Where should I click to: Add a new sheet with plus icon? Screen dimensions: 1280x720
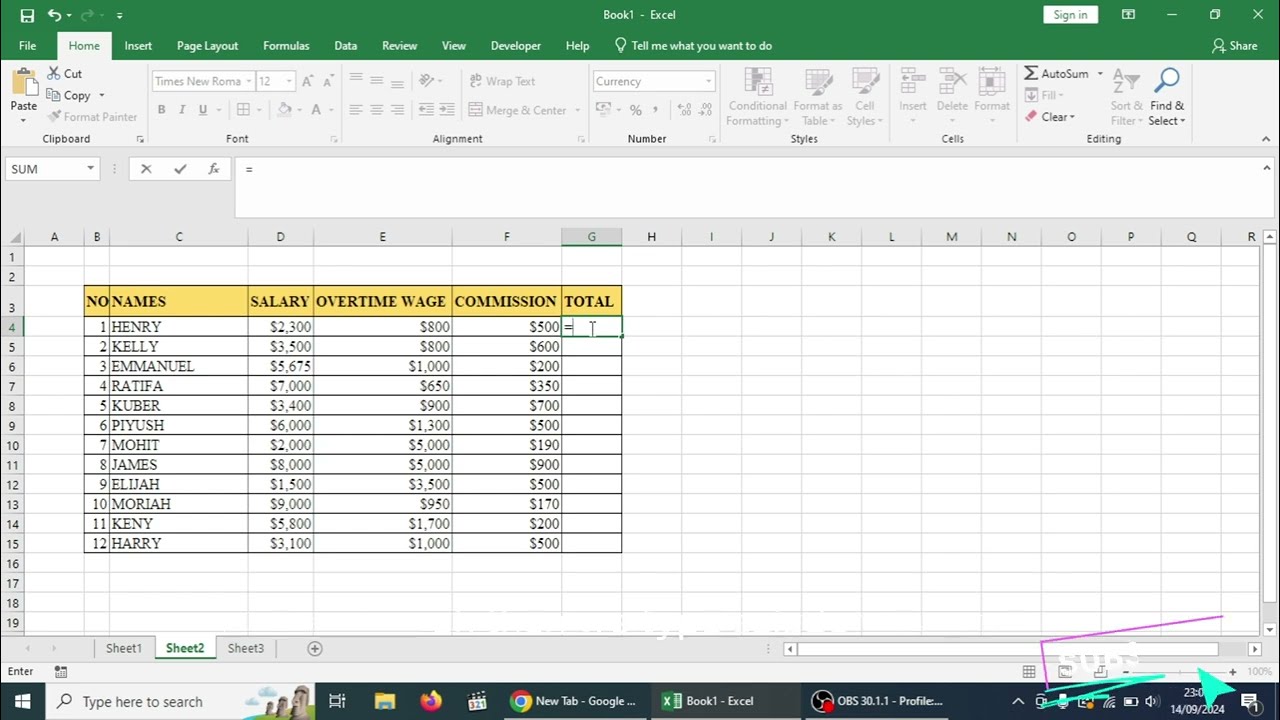[x=314, y=648]
